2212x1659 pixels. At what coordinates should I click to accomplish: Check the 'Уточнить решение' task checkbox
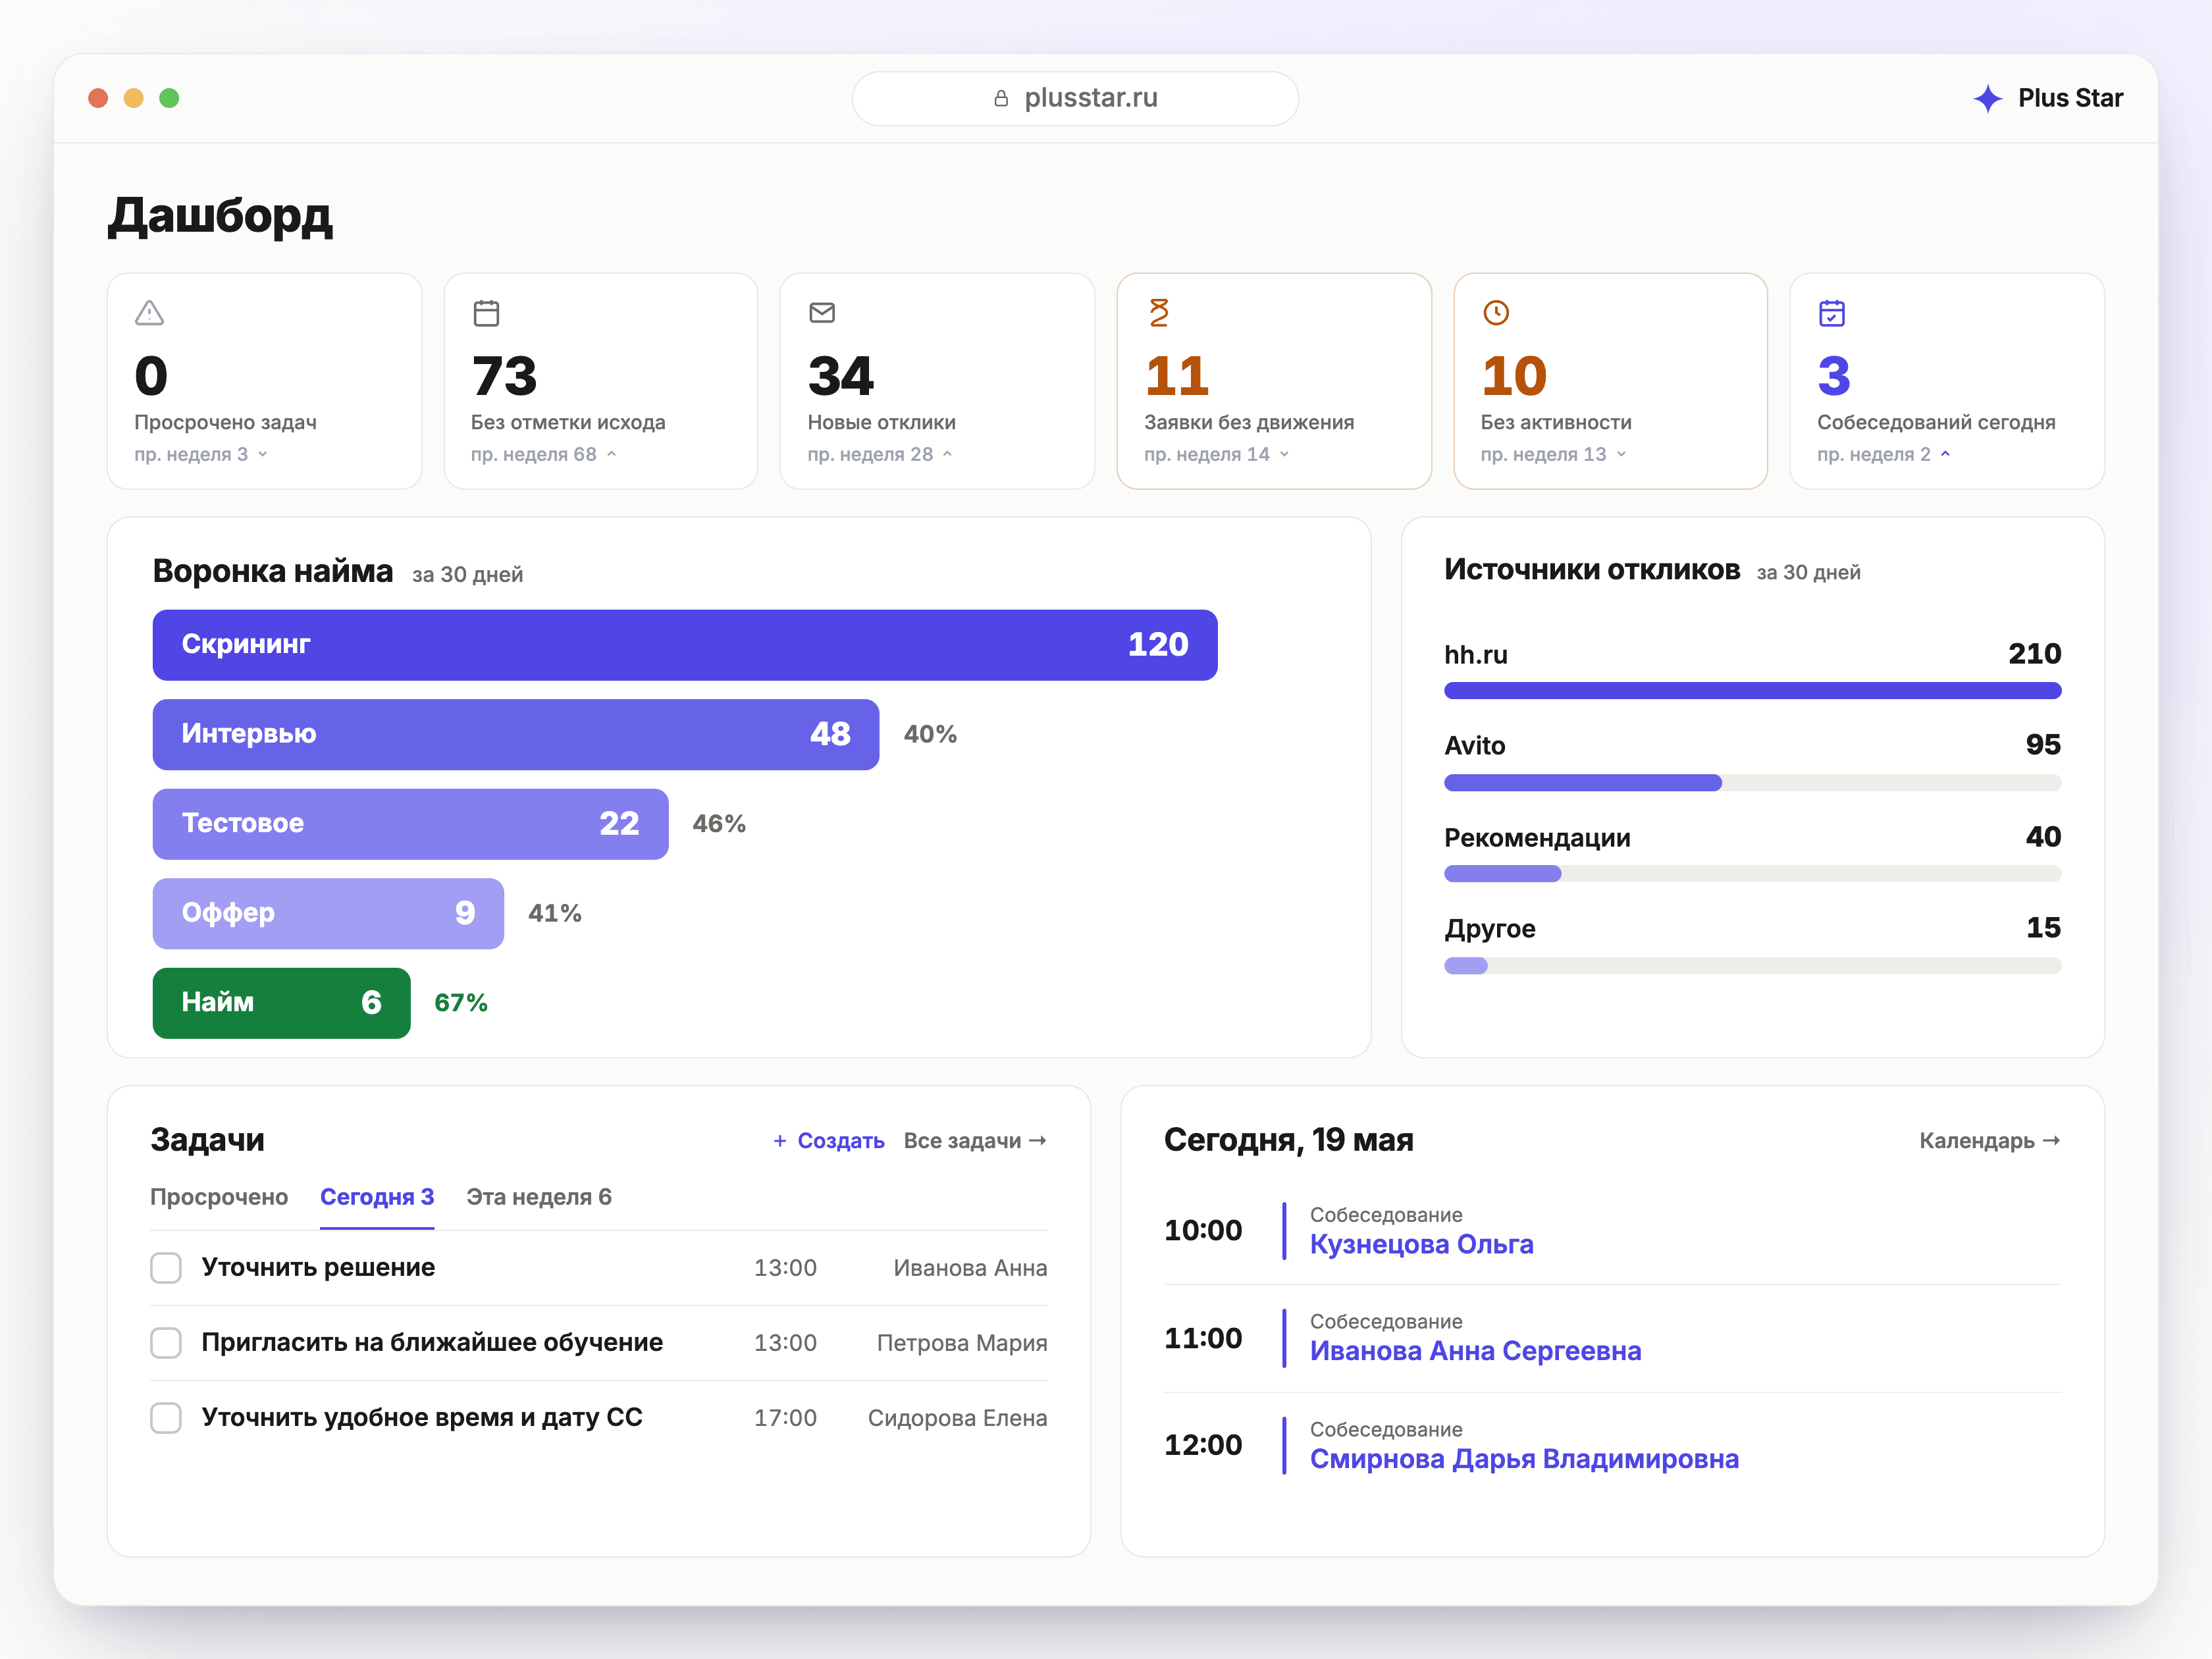point(166,1268)
